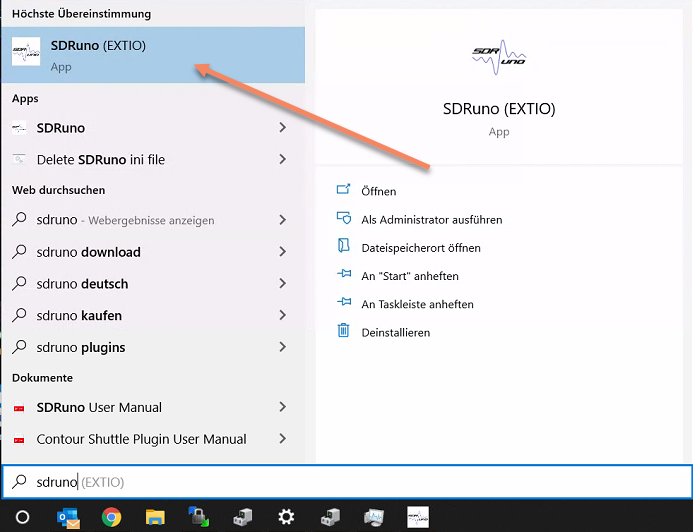Click into the search box containing sdruno
This screenshot has width=693, height=532.
click(346, 482)
